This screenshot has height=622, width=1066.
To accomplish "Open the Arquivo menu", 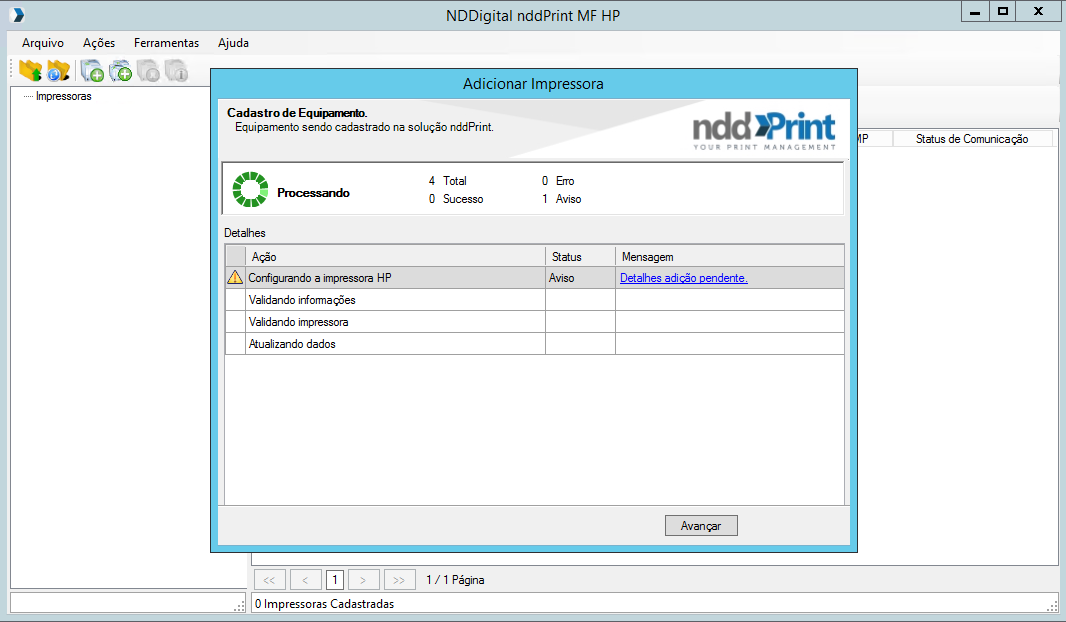I will (43, 43).
